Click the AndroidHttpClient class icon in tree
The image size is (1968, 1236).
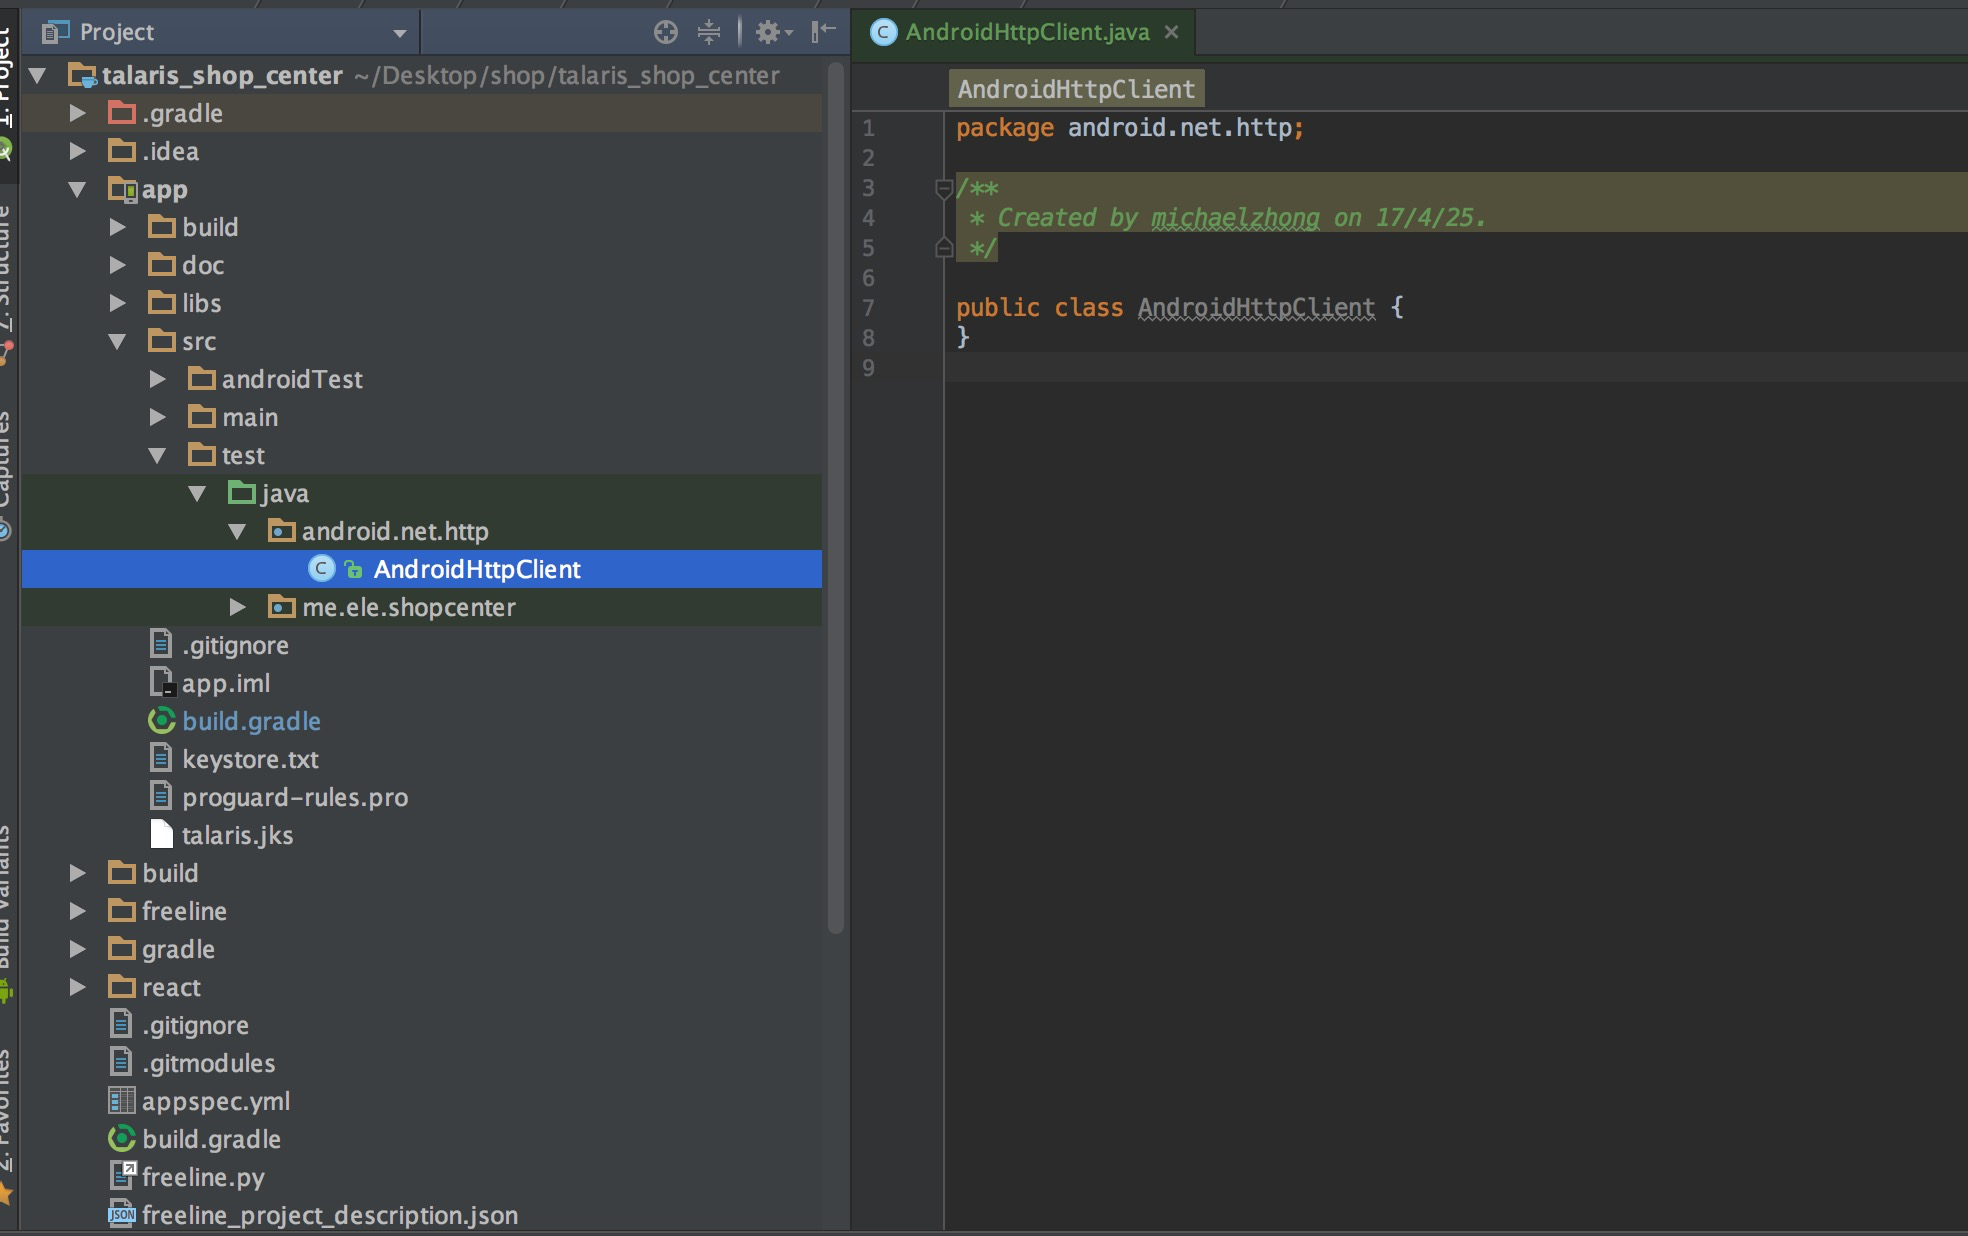[x=321, y=569]
